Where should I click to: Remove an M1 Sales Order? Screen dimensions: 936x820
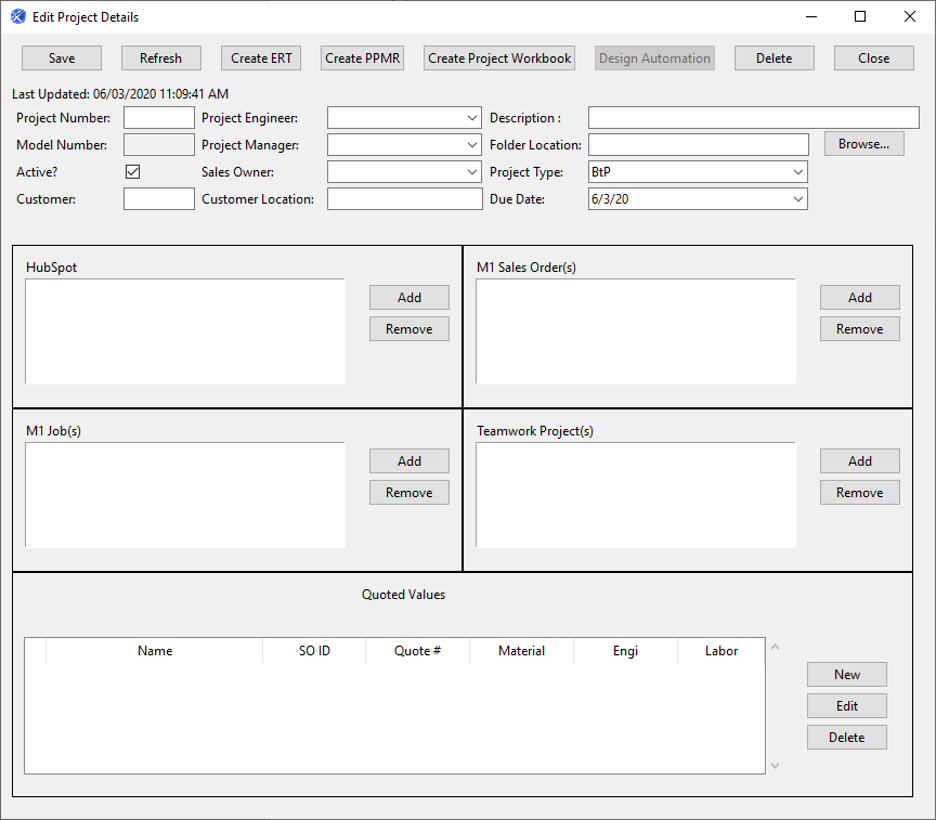pyautogui.click(x=859, y=328)
